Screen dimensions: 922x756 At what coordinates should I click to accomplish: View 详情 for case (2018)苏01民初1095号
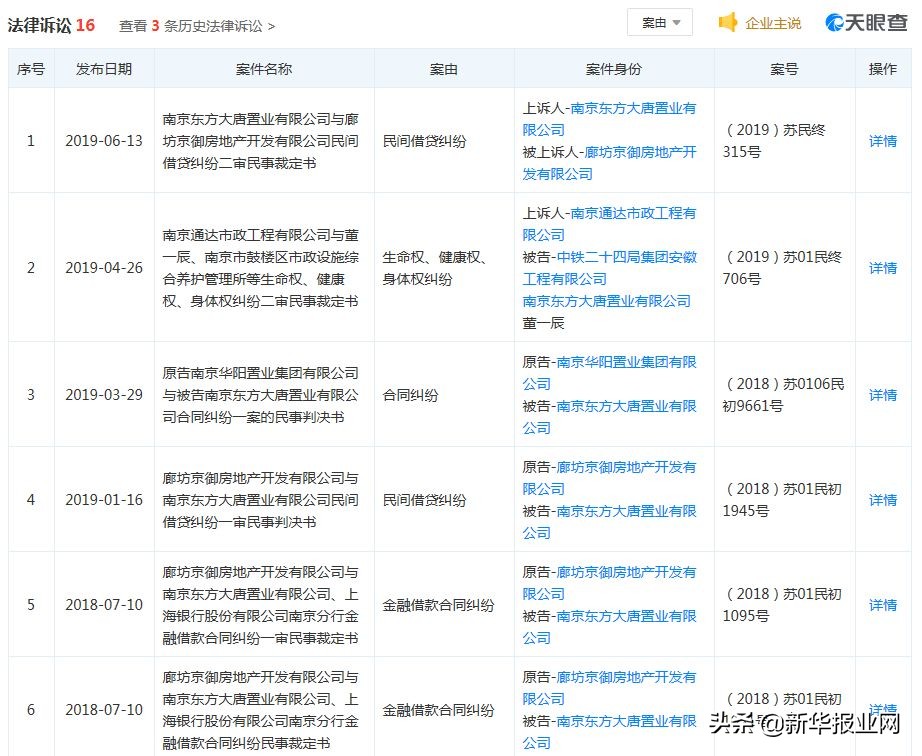[x=881, y=604]
